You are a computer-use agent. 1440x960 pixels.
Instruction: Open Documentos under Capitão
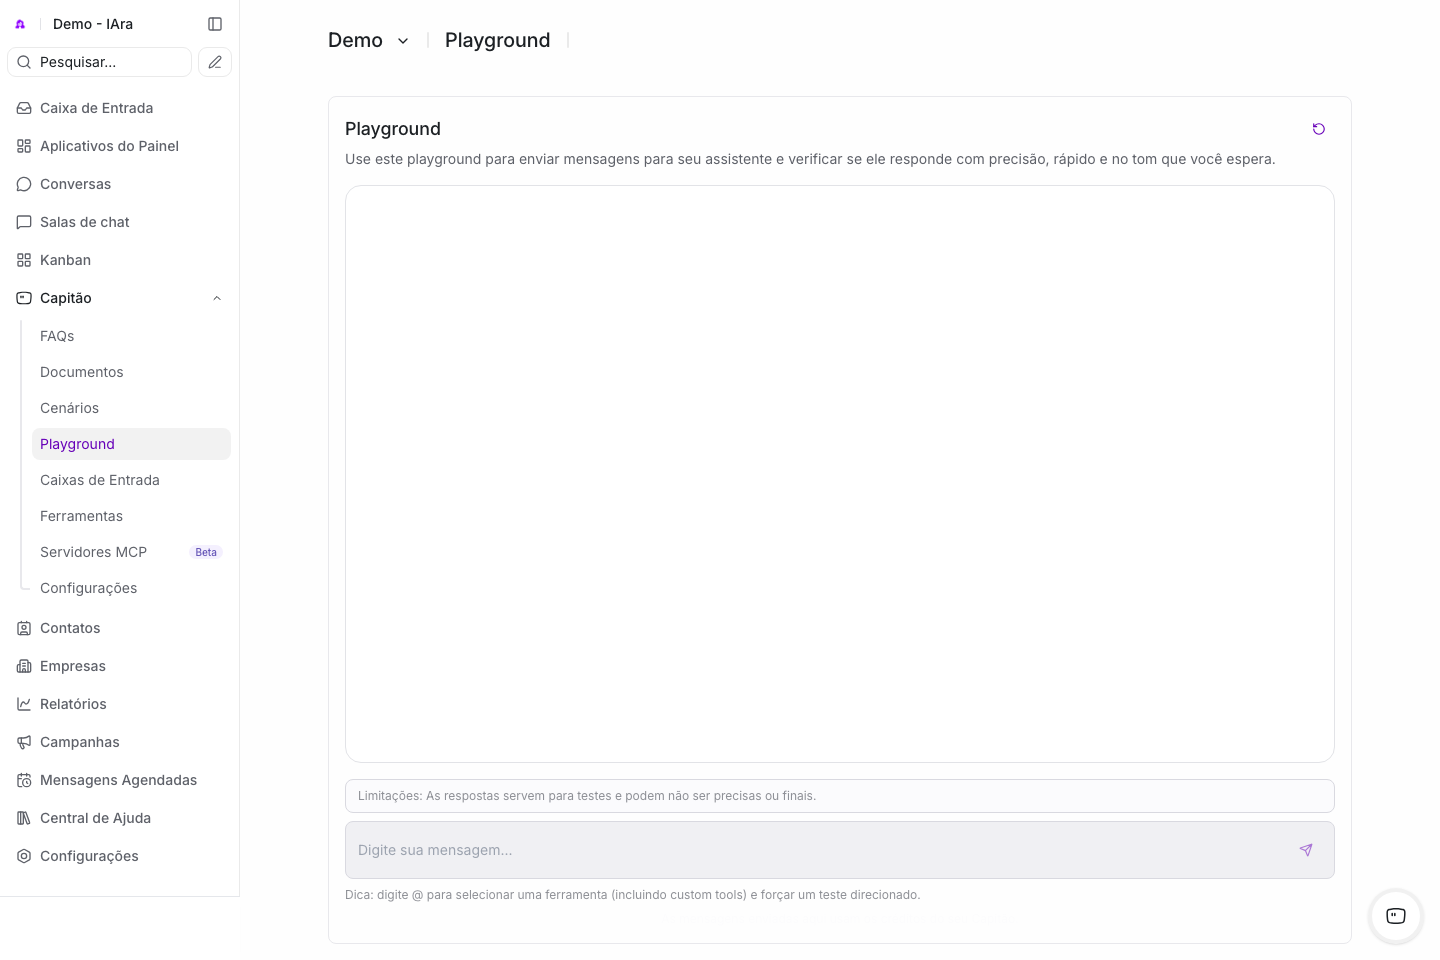tap(131, 372)
